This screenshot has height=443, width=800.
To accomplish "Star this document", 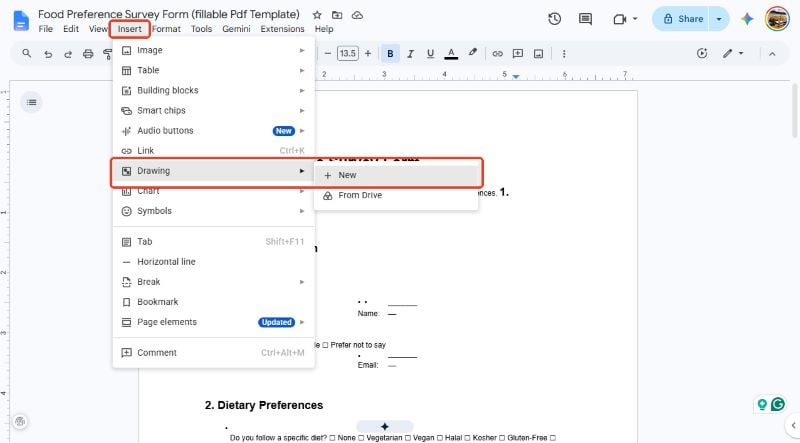I will 317,15.
